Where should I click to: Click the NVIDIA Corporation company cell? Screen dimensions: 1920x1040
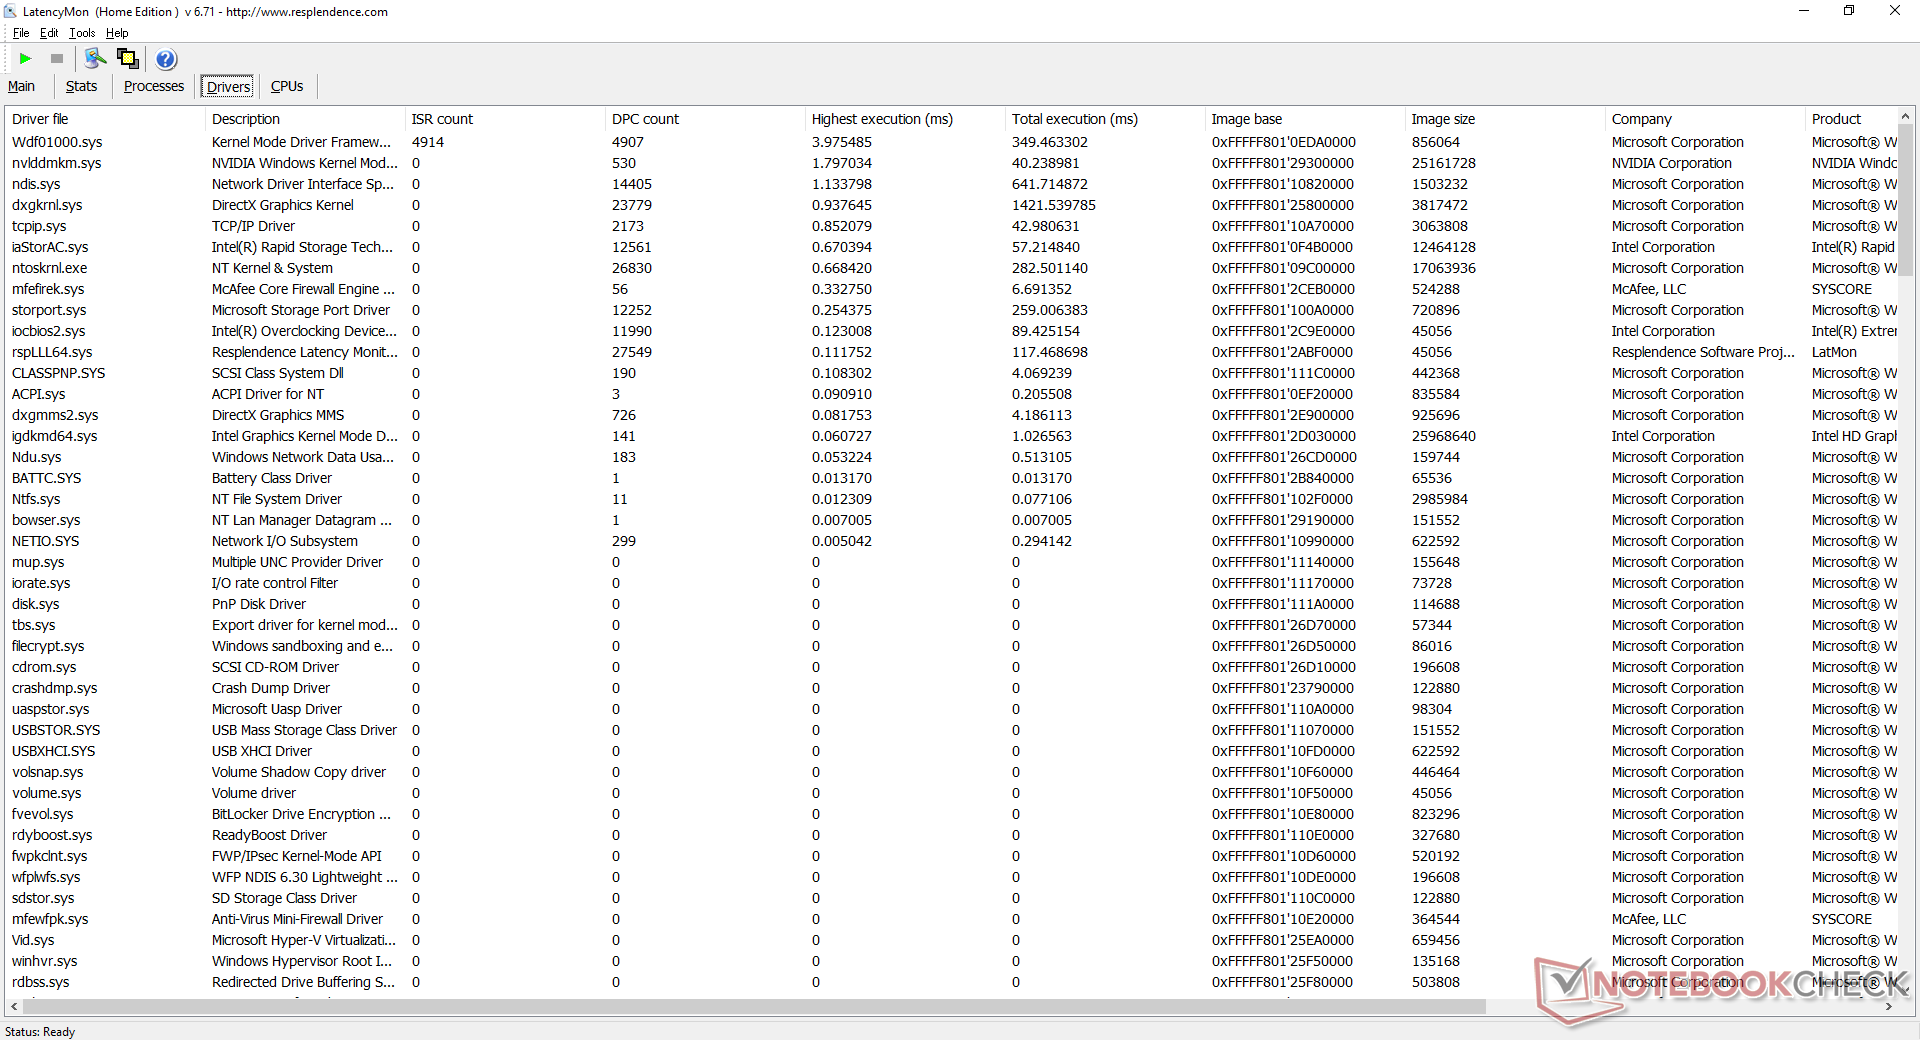(1671, 163)
